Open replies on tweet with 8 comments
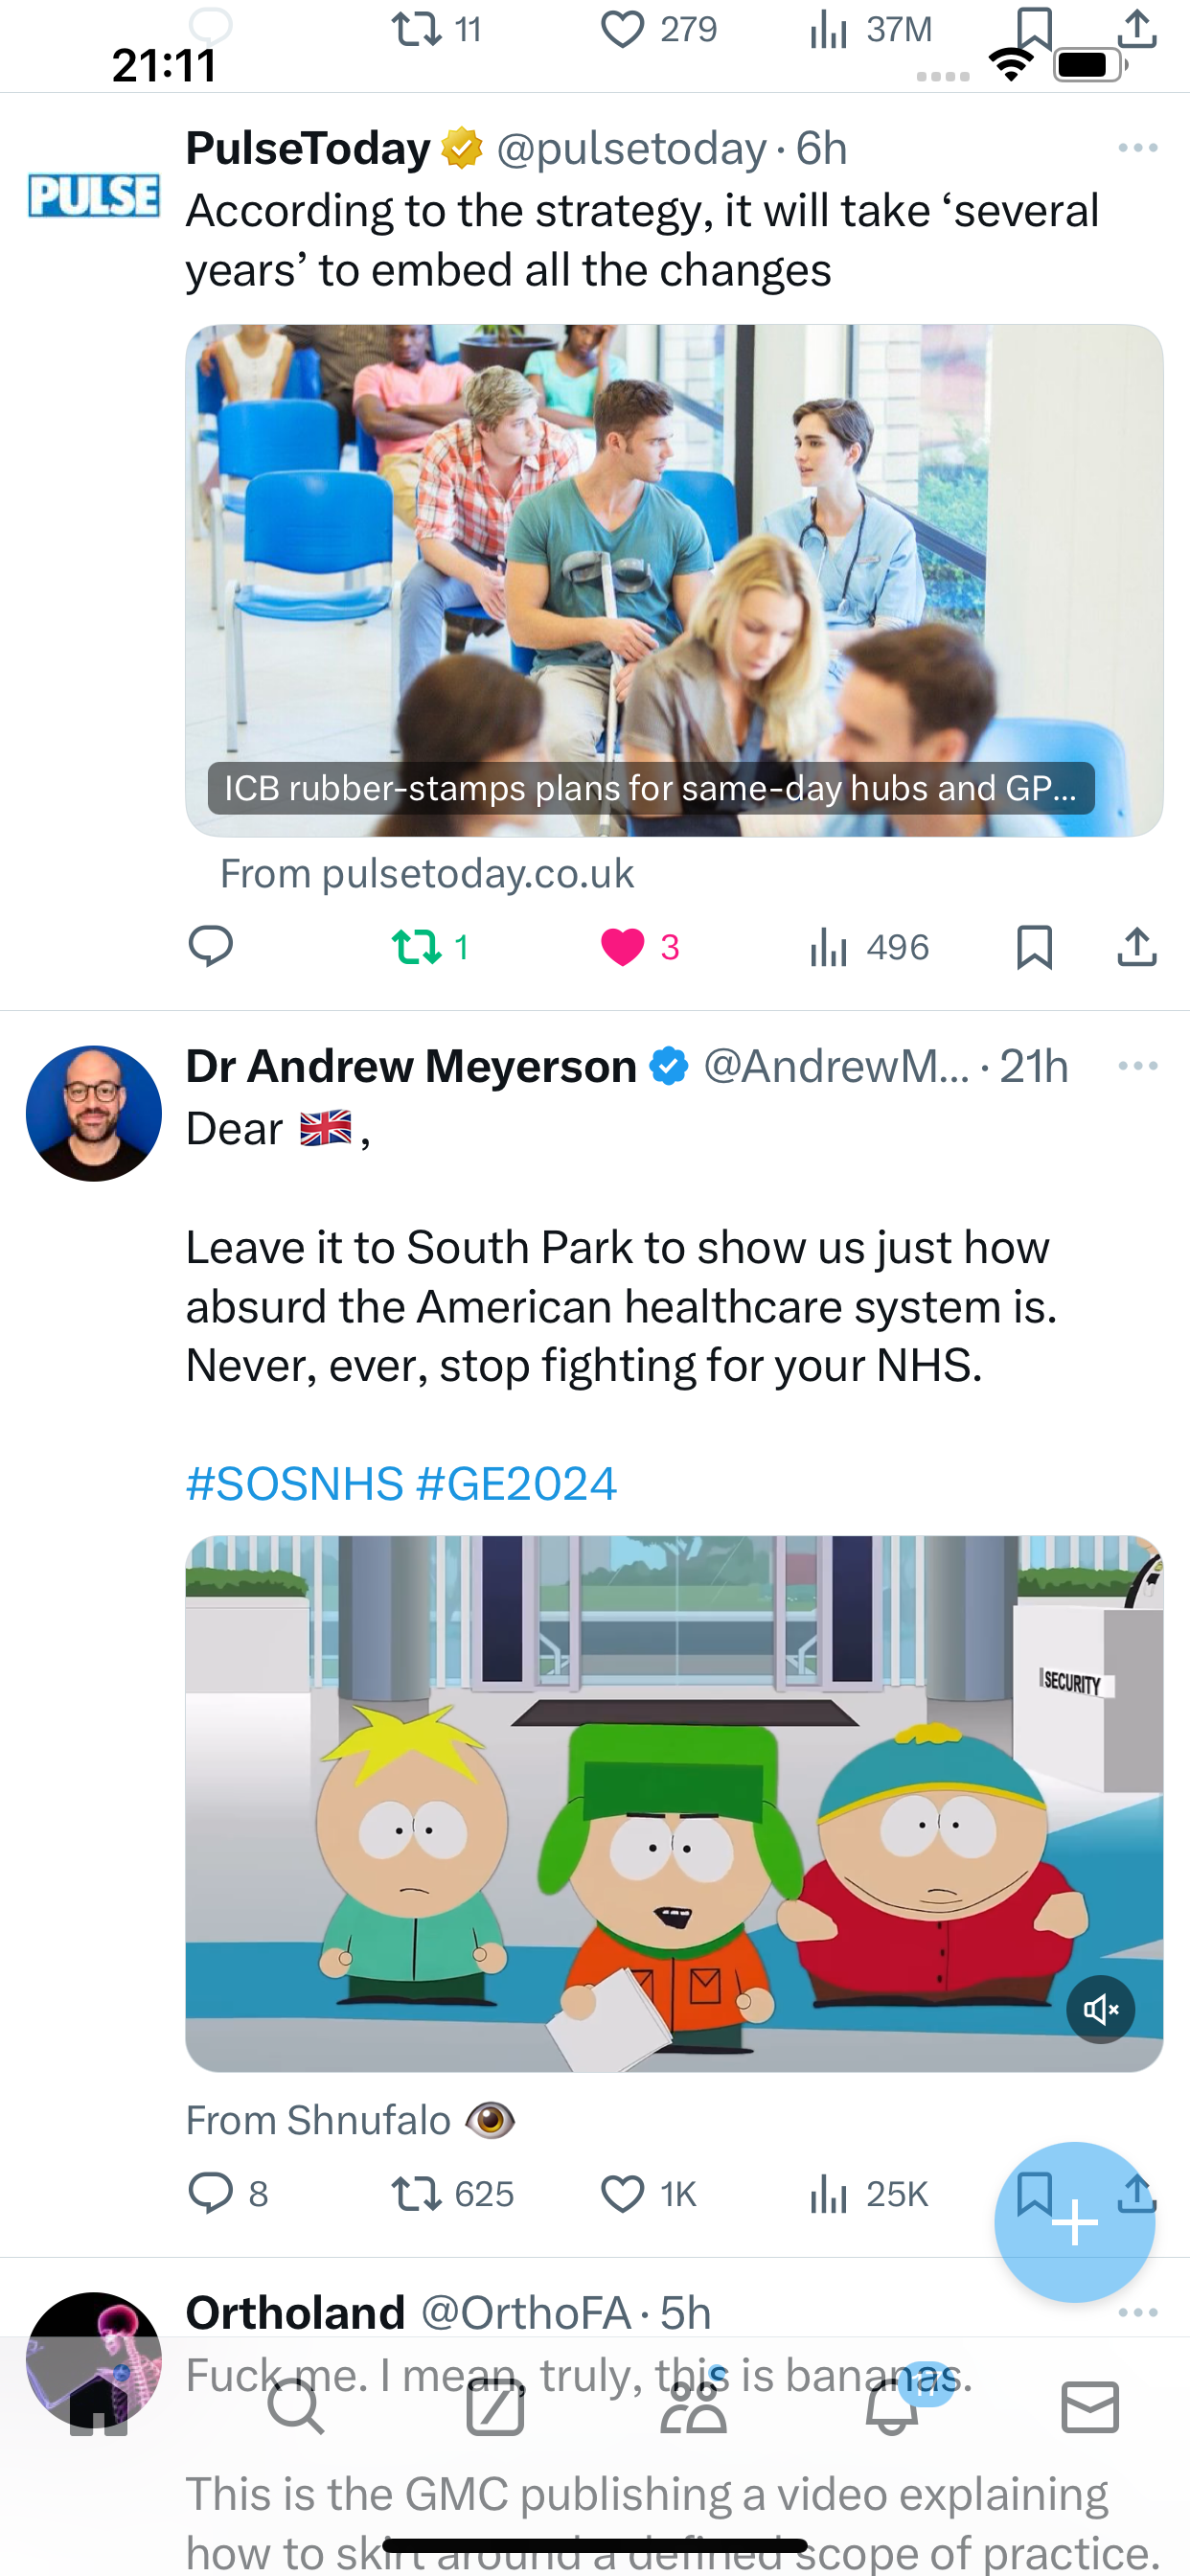The height and width of the screenshot is (2576, 1190). point(228,2194)
